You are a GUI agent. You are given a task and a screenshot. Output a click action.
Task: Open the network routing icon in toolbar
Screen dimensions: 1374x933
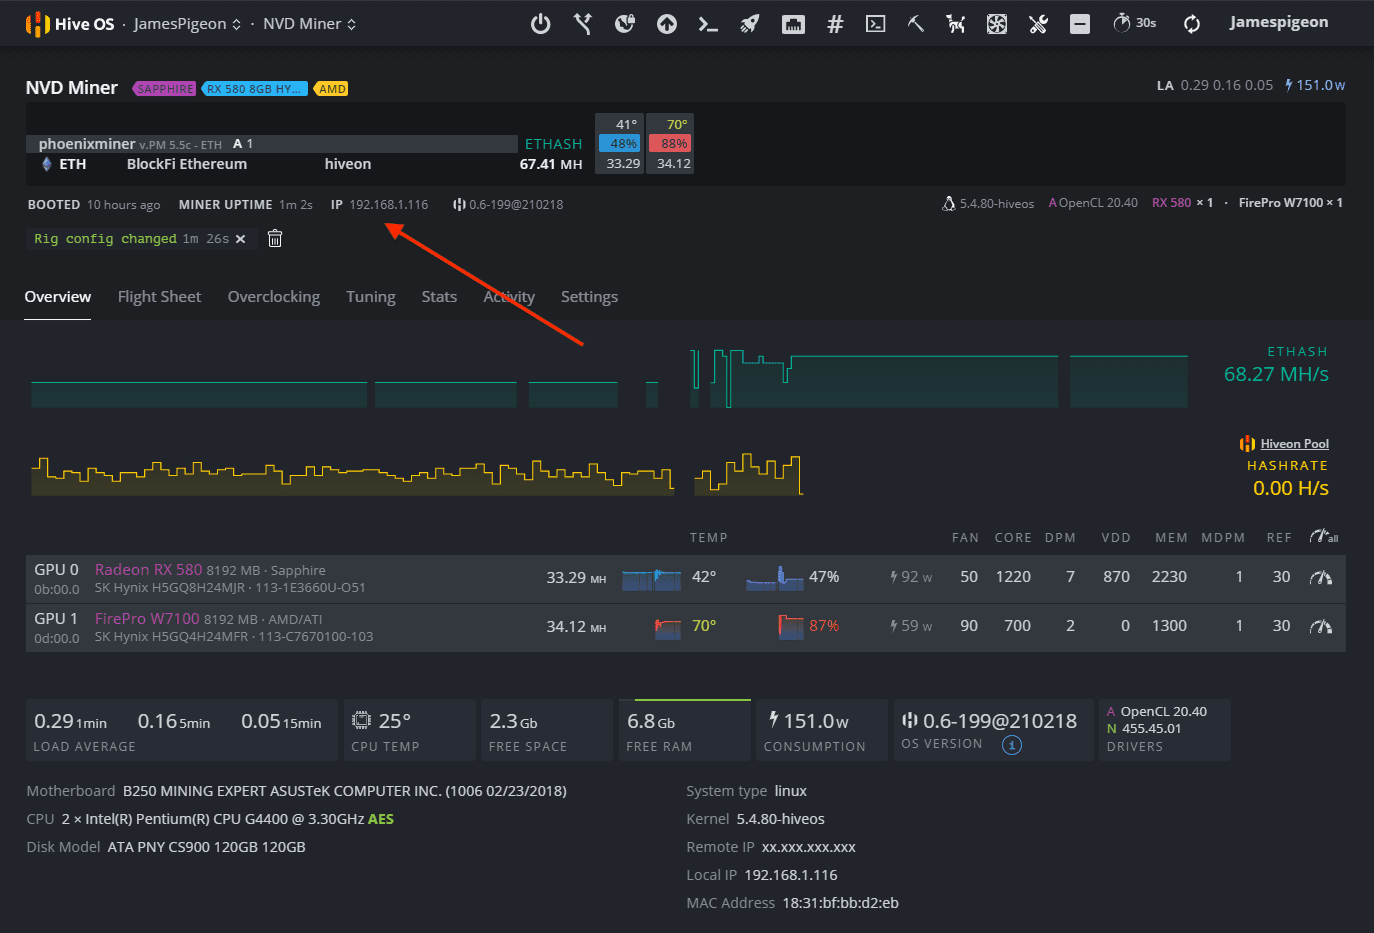pyautogui.click(x=582, y=24)
